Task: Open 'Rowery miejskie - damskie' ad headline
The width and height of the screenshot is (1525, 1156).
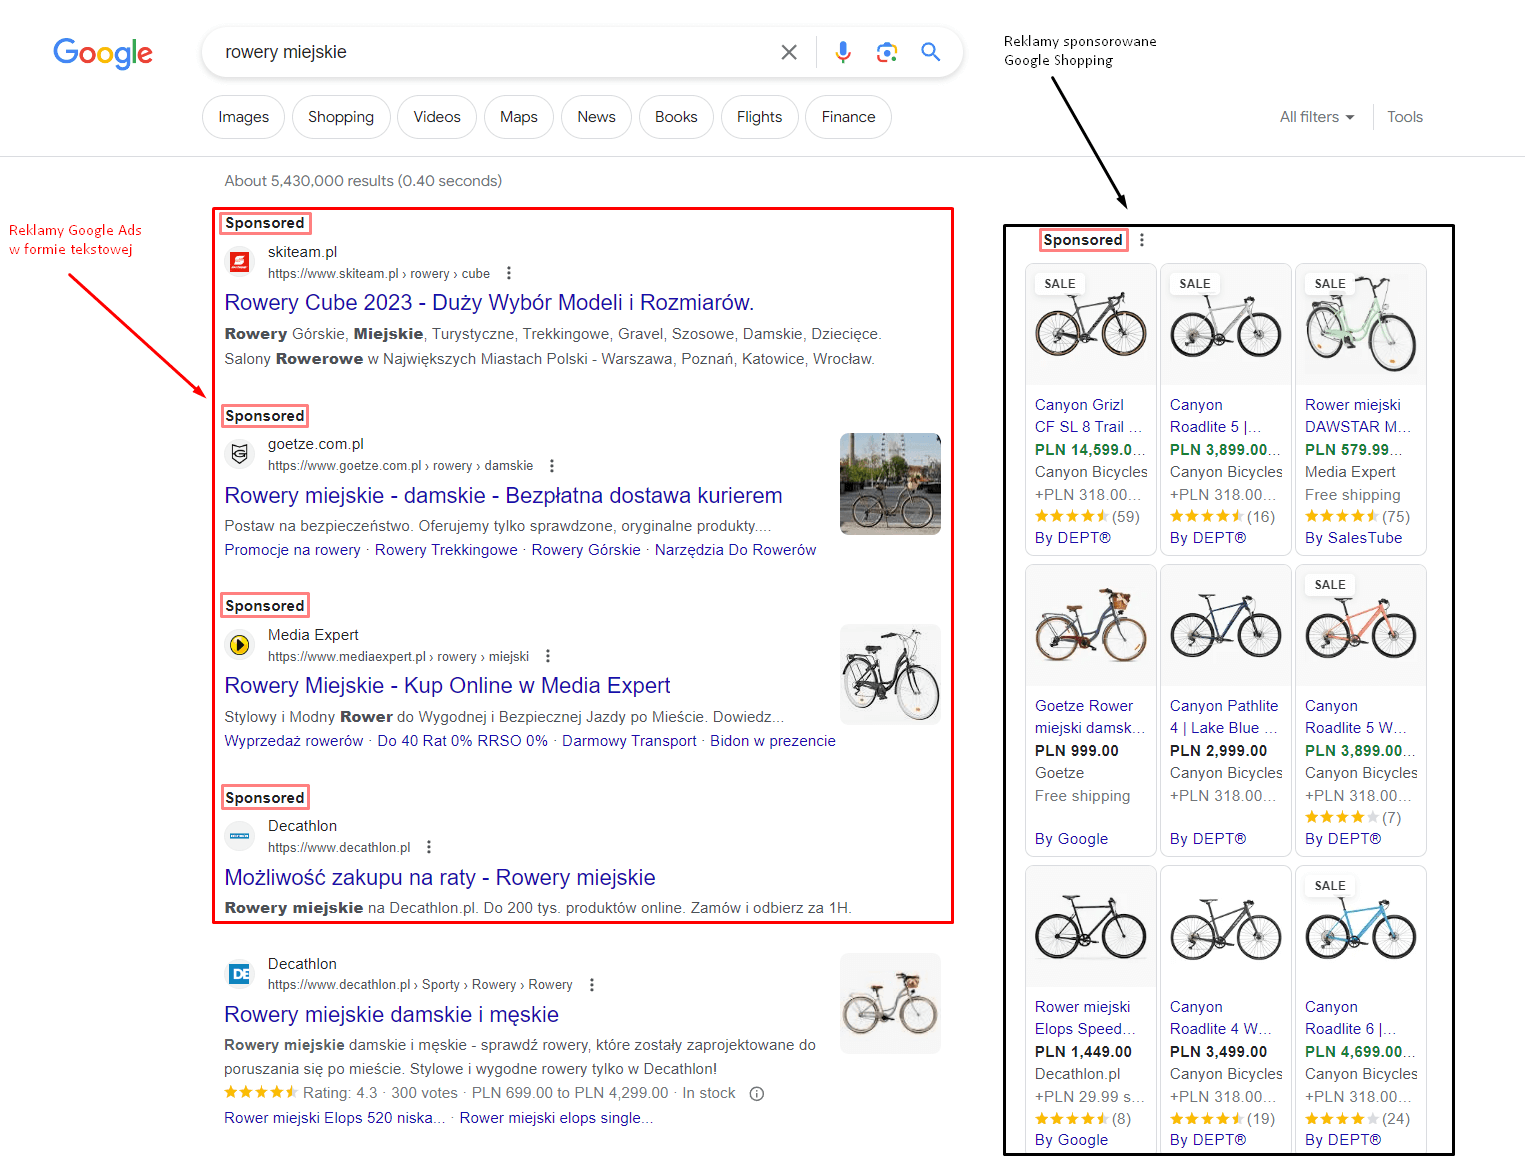Action: pyautogui.click(x=503, y=496)
